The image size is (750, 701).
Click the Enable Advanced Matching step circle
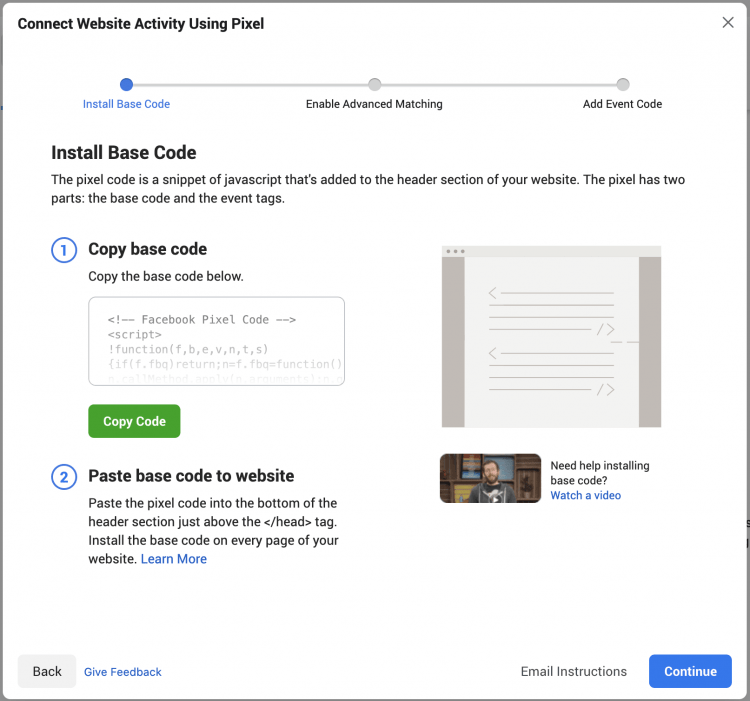click(374, 85)
